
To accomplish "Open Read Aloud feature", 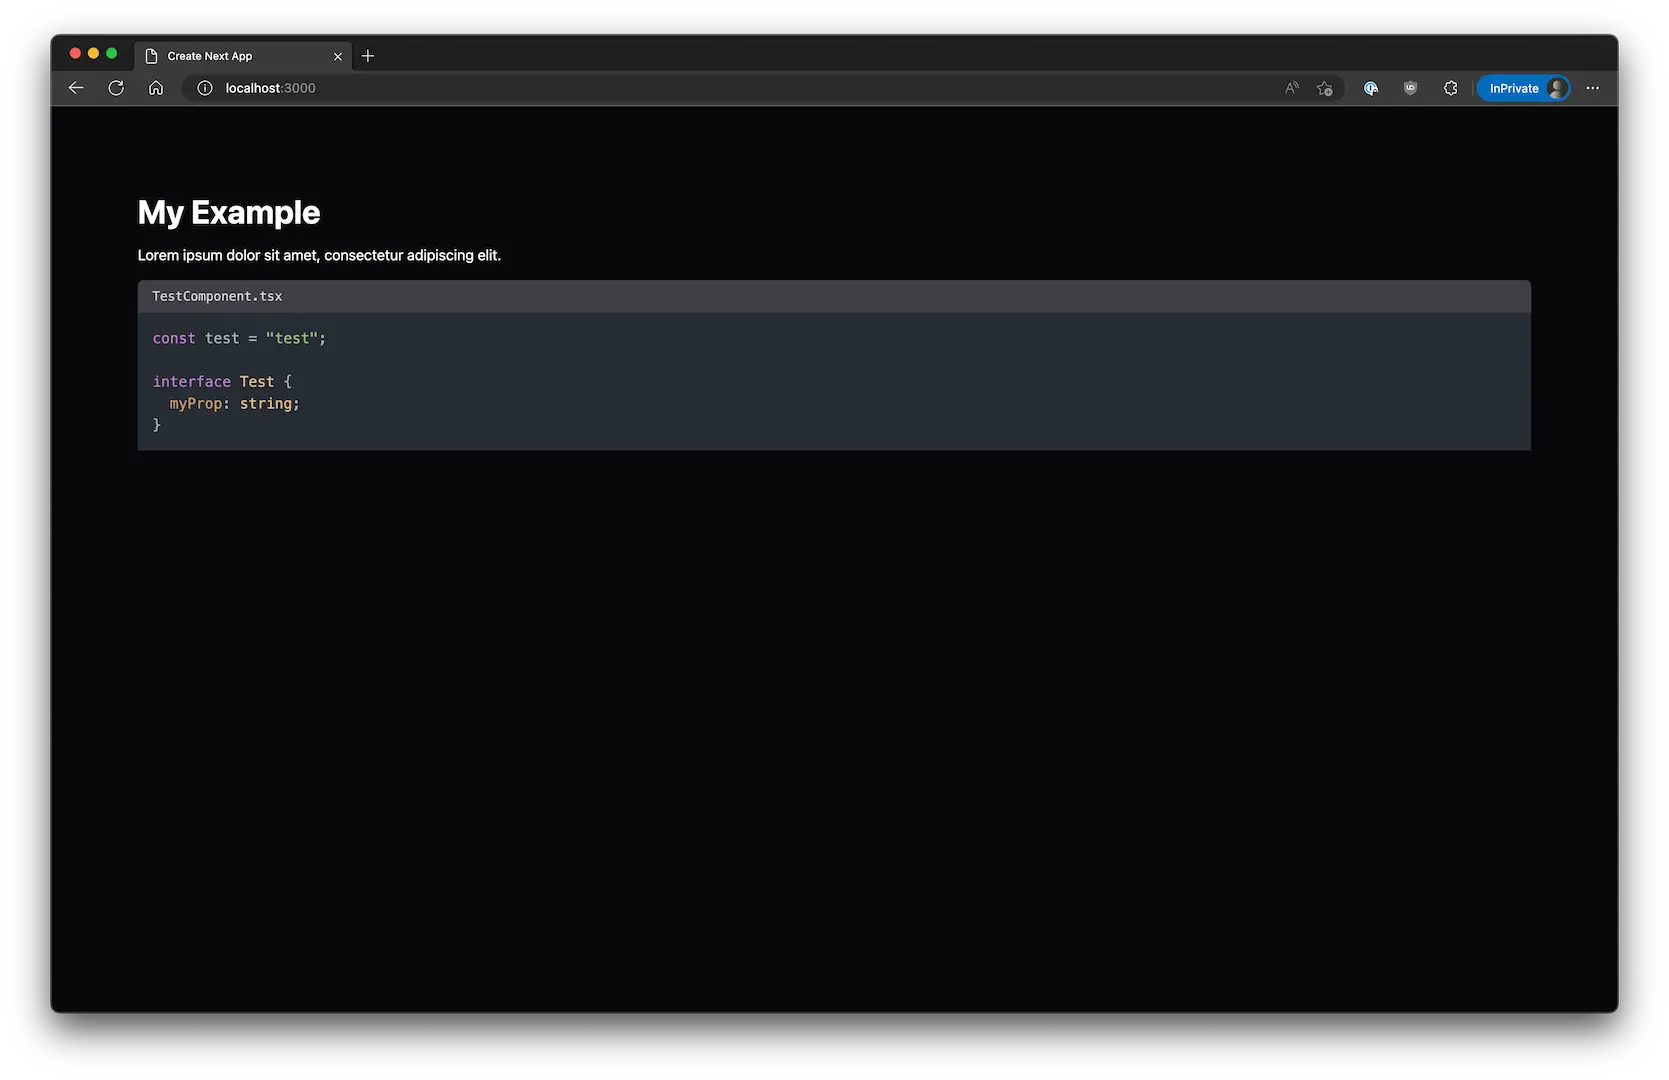I will (x=1292, y=88).
